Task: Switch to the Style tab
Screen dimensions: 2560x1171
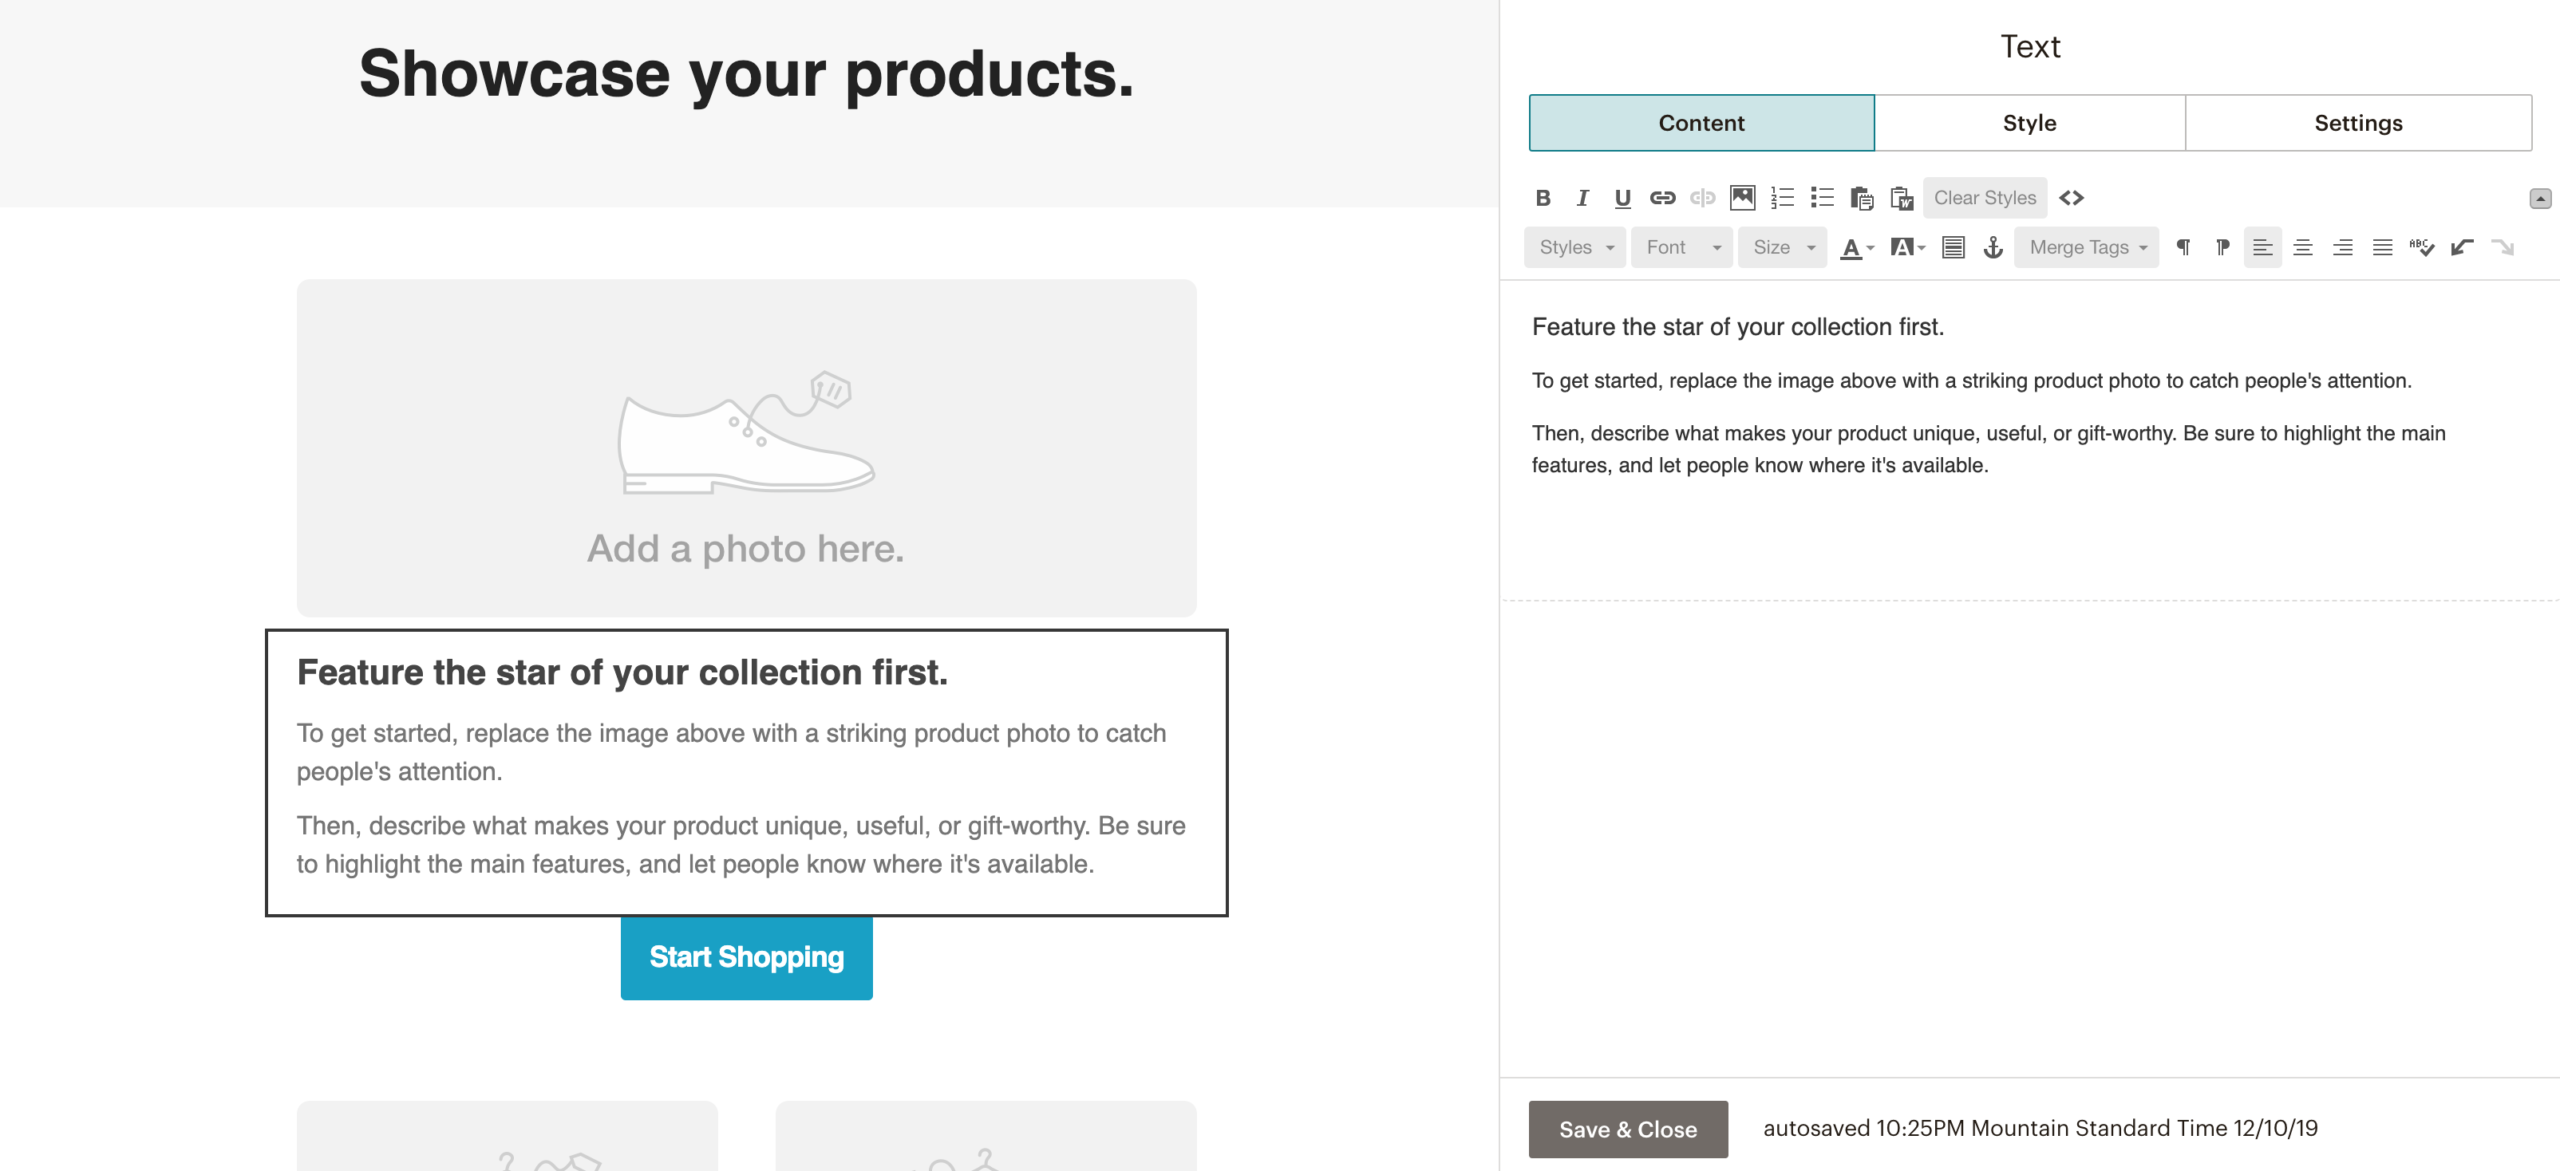Action: [x=2030, y=122]
